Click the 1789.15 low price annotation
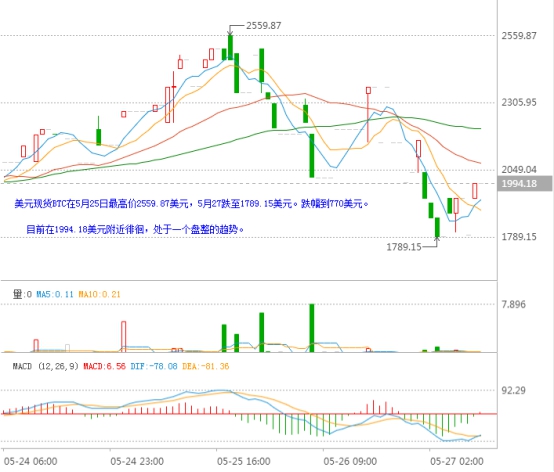554x472 pixels. click(x=404, y=247)
